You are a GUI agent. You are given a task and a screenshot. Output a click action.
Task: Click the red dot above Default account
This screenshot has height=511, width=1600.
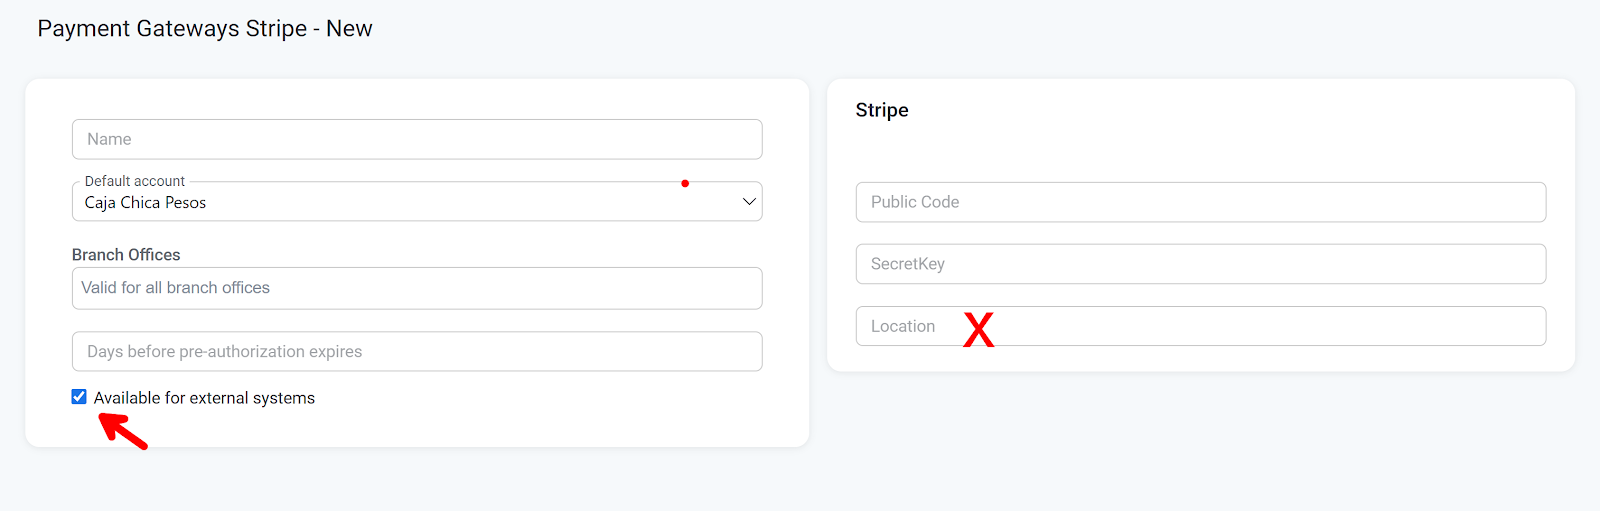pyautogui.click(x=685, y=183)
